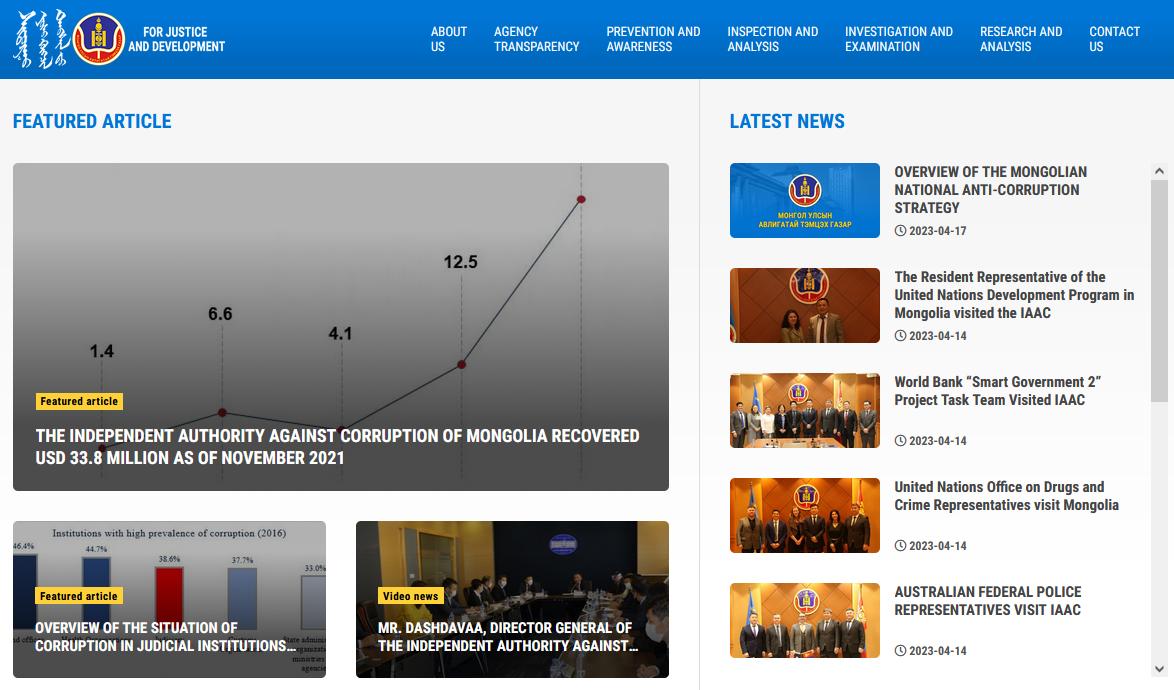Open UN Office on Drugs and Crime news
1174x690 pixels.
[x=1006, y=495]
